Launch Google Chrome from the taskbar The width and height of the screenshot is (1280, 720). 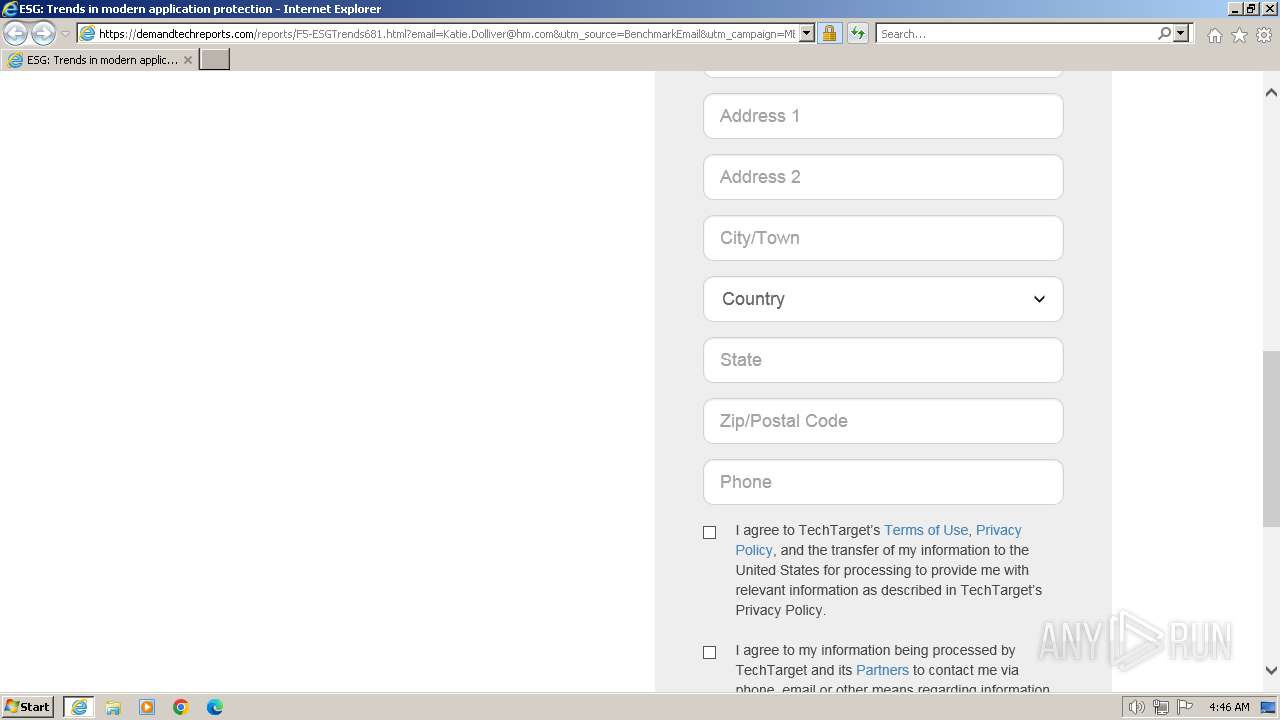tap(181, 707)
